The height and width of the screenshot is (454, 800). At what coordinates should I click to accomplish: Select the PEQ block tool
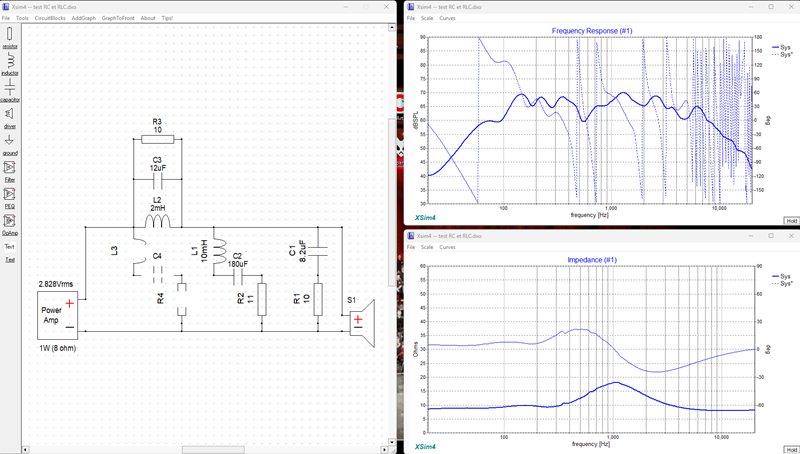[x=10, y=197]
